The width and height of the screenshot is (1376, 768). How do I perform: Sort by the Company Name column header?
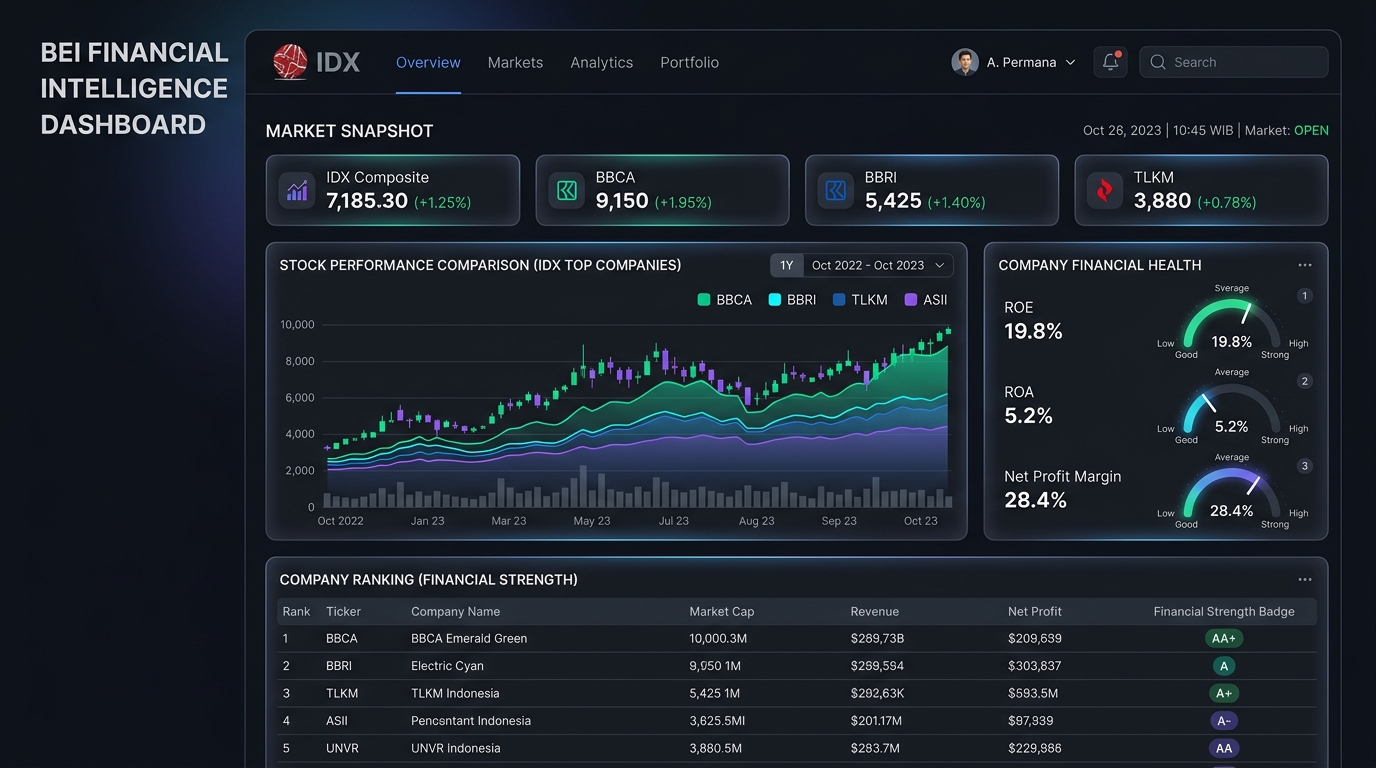455,611
